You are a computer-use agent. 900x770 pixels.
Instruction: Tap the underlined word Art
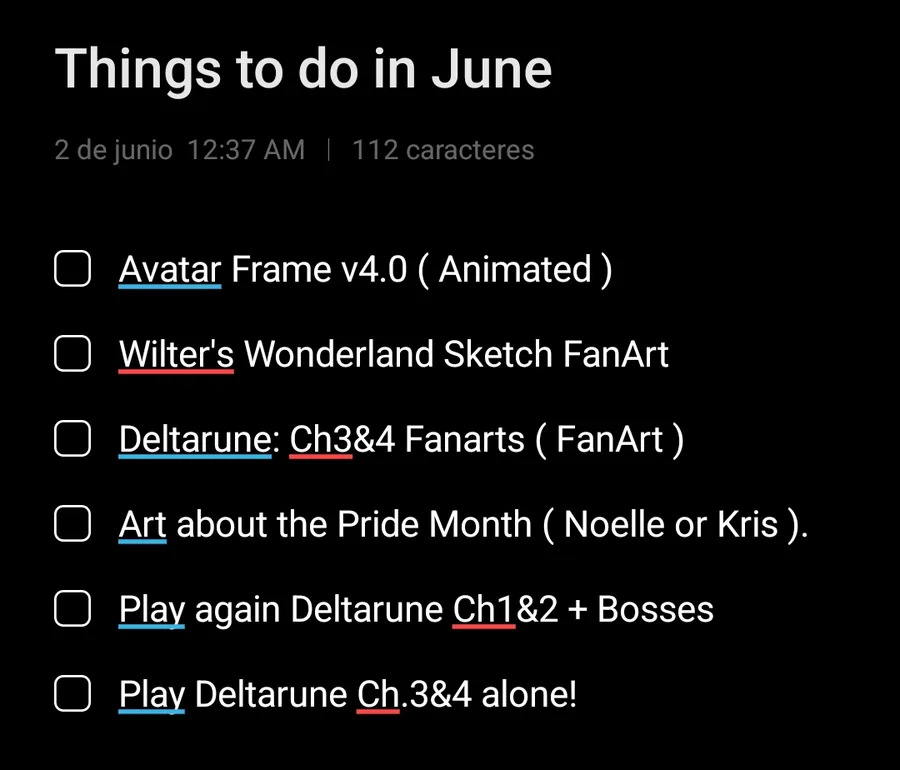click(142, 524)
